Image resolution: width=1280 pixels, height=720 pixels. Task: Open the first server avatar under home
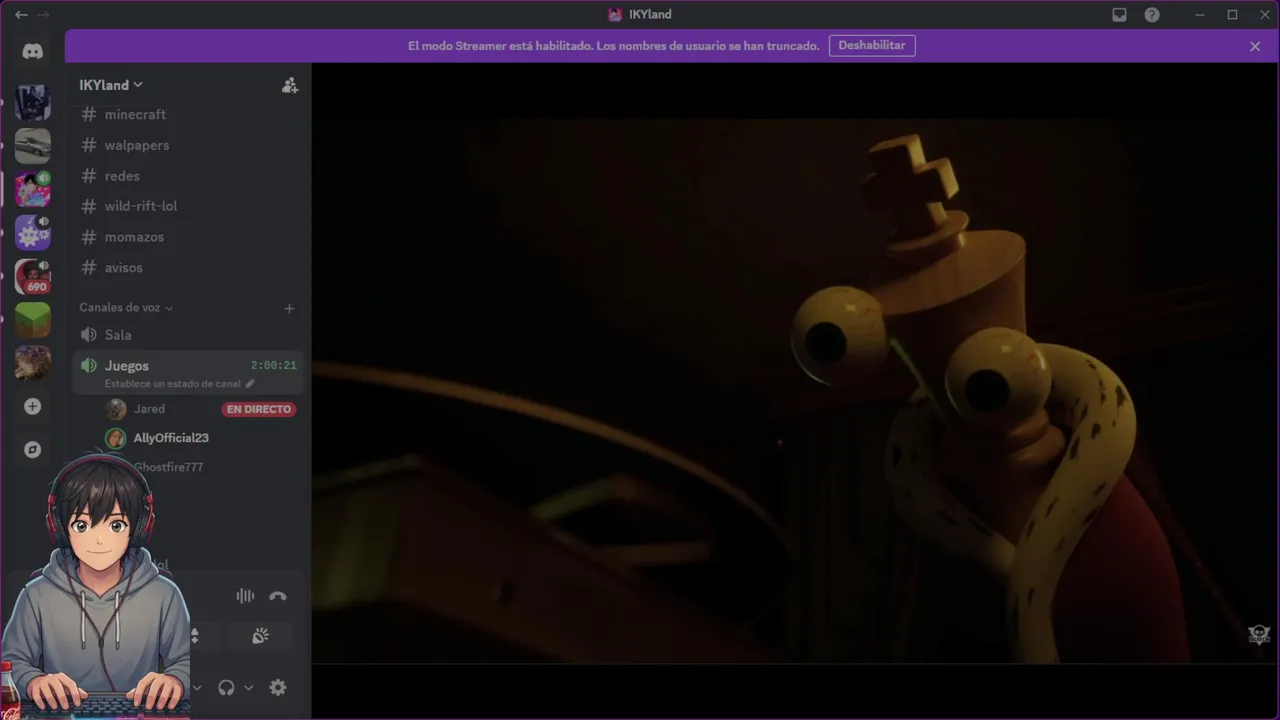(33, 102)
